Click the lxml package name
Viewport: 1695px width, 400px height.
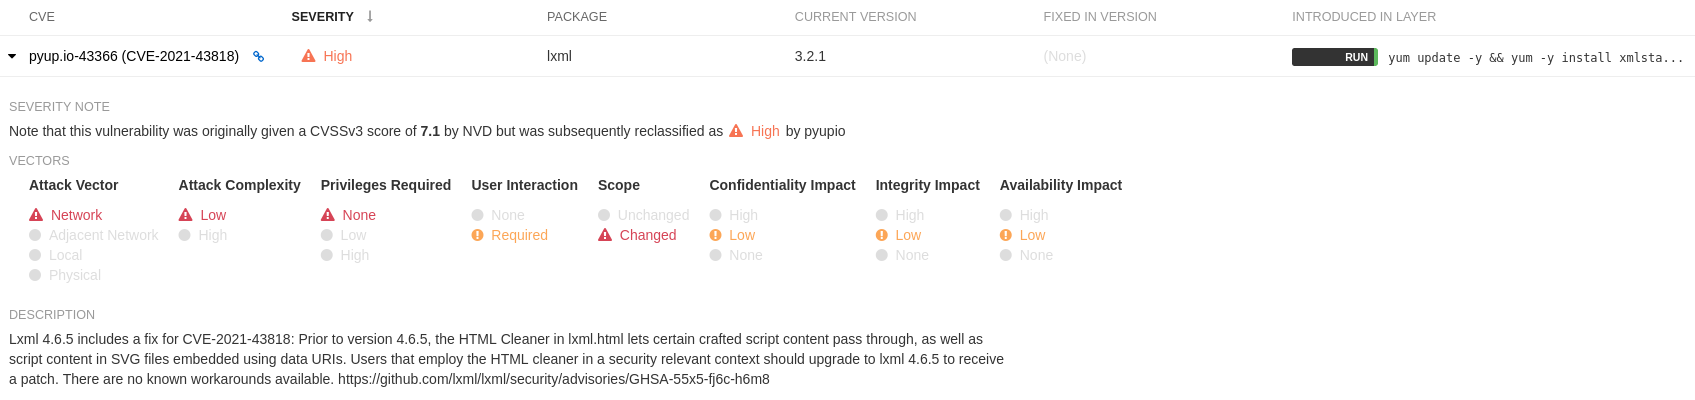559,56
